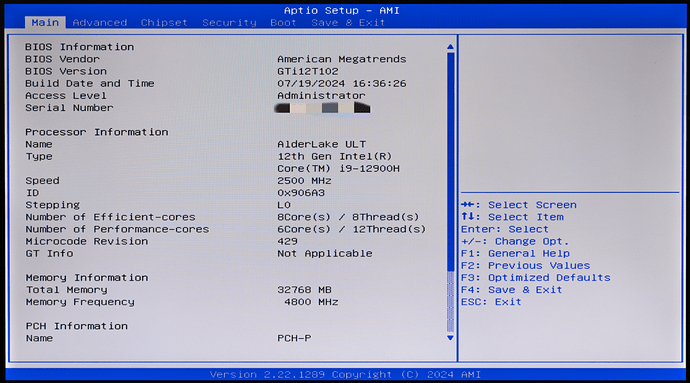Click the 'Processor Information' heading
This screenshot has height=383, width=690.
(x=96, y=132)
